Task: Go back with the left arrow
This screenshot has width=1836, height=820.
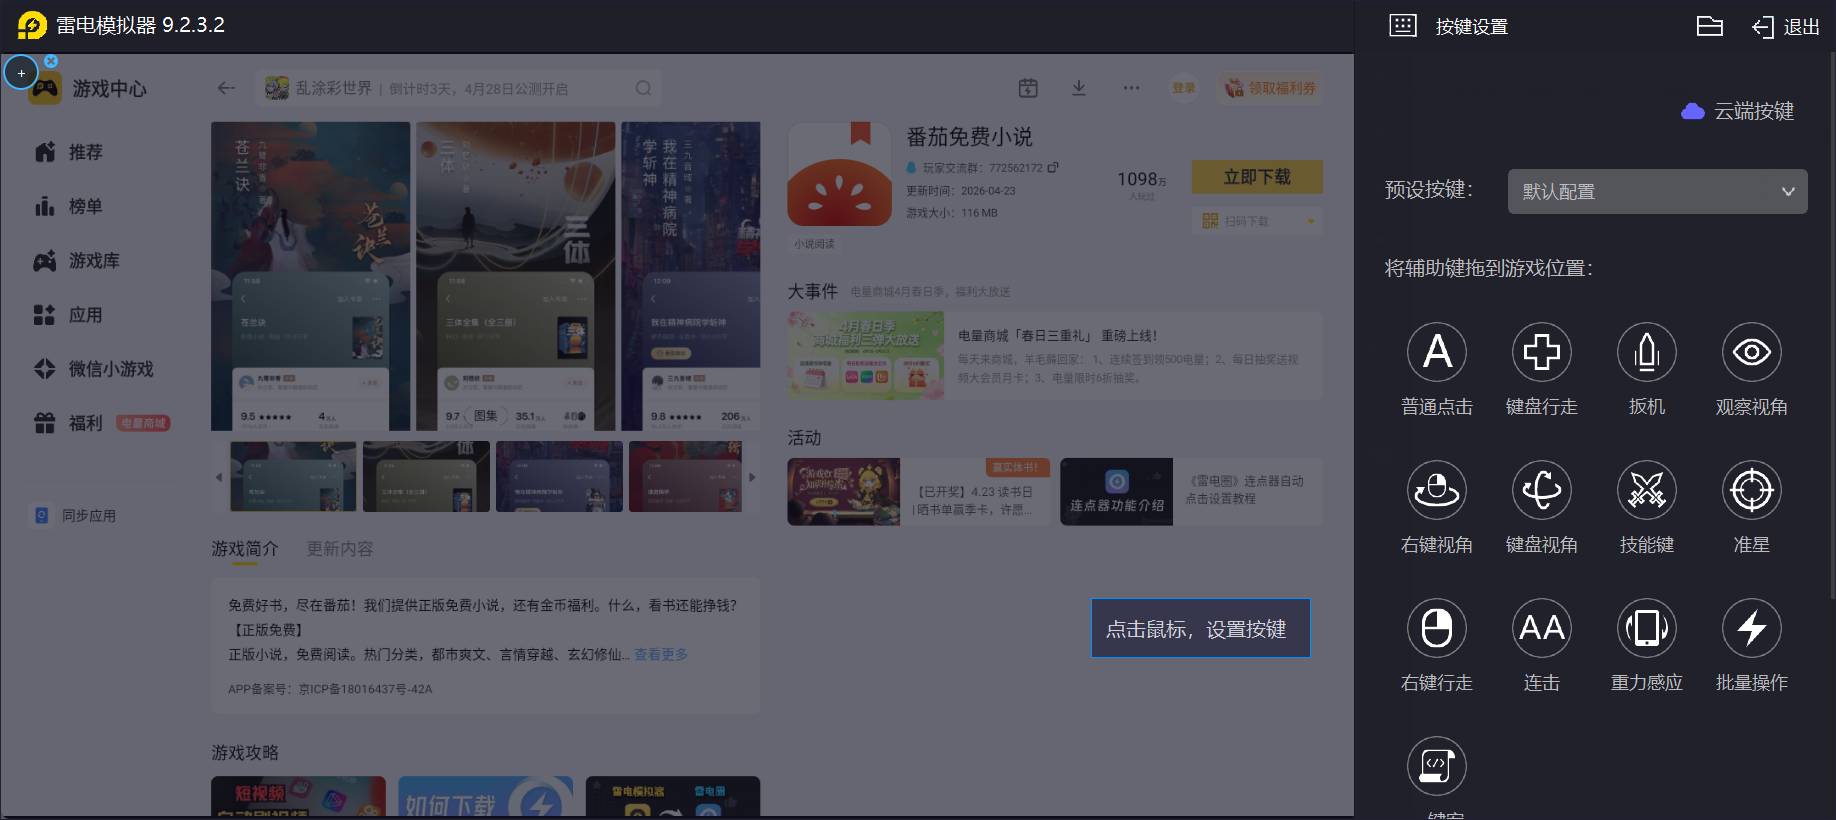Action: (x=227, y=88)
